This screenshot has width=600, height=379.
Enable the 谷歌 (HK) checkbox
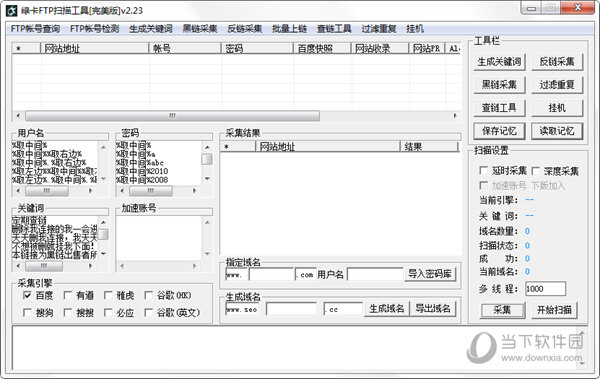click(x=149, y=295)
